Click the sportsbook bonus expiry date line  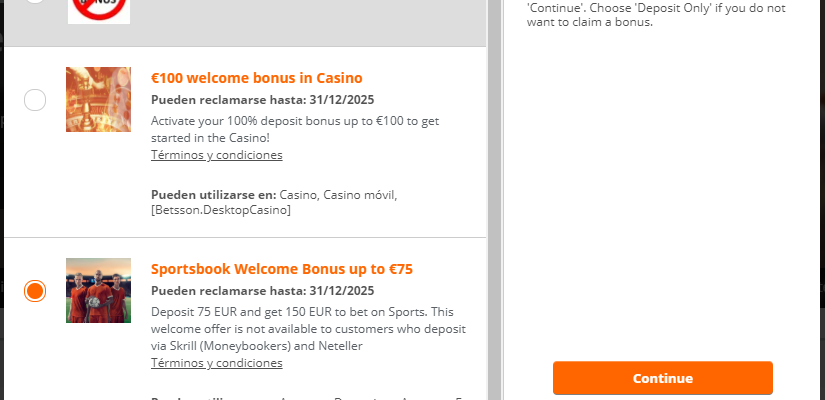tap(262, 291)
